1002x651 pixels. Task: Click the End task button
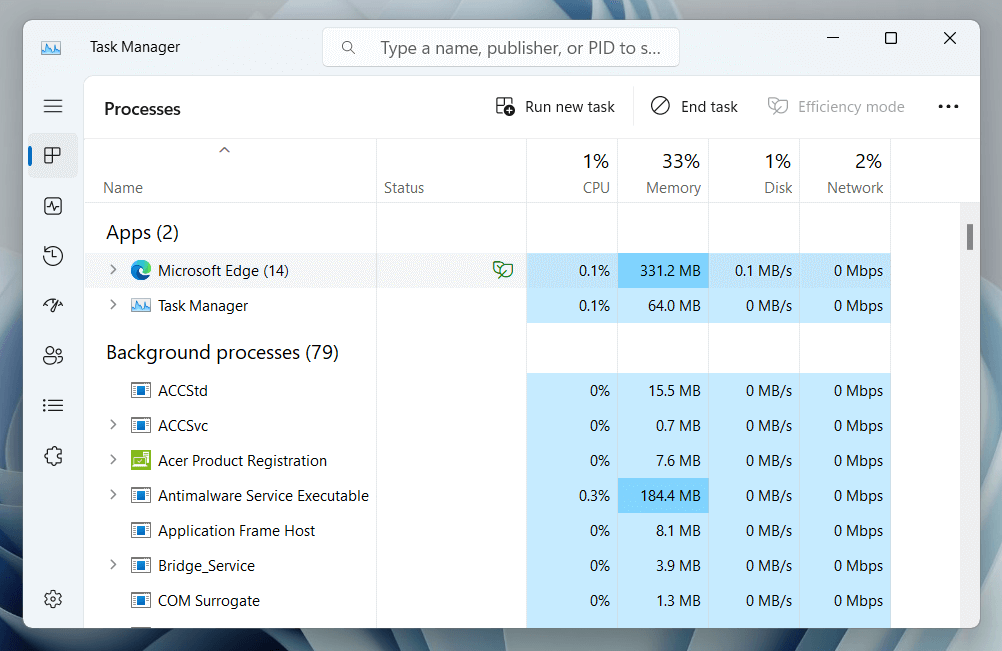pos(694,107)
